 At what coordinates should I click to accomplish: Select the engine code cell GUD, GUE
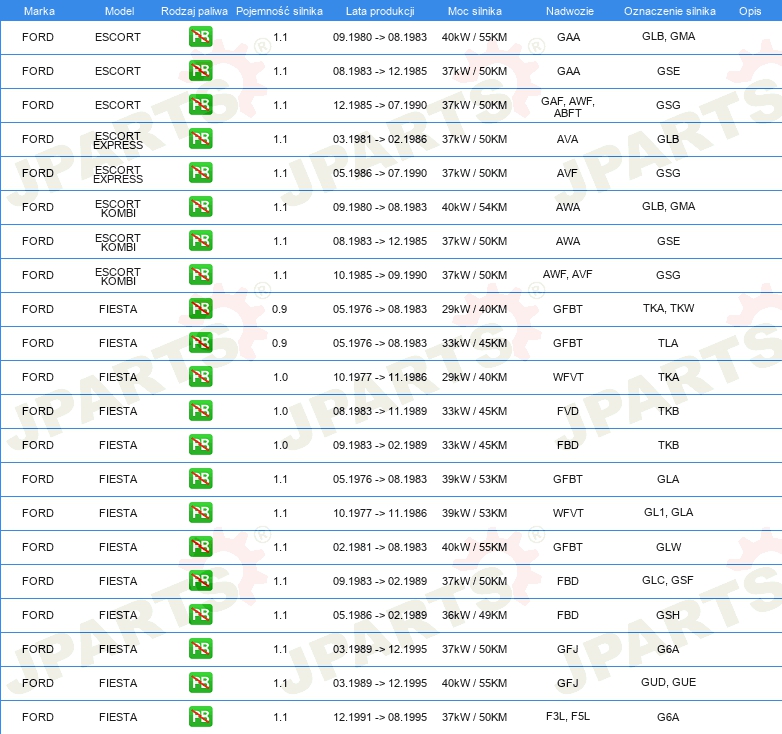(x=668, y=682)
